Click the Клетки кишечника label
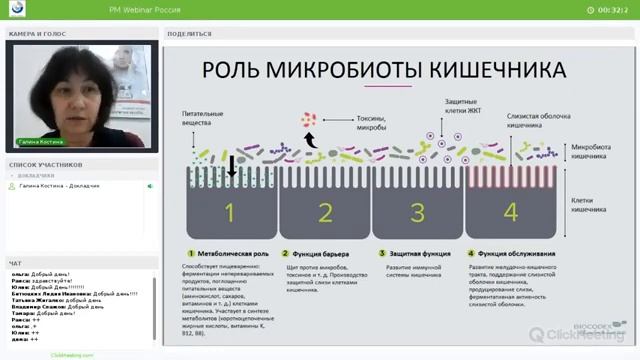This screenshot has height=360, width=640. pyautogui.click(x=588, y=205)
